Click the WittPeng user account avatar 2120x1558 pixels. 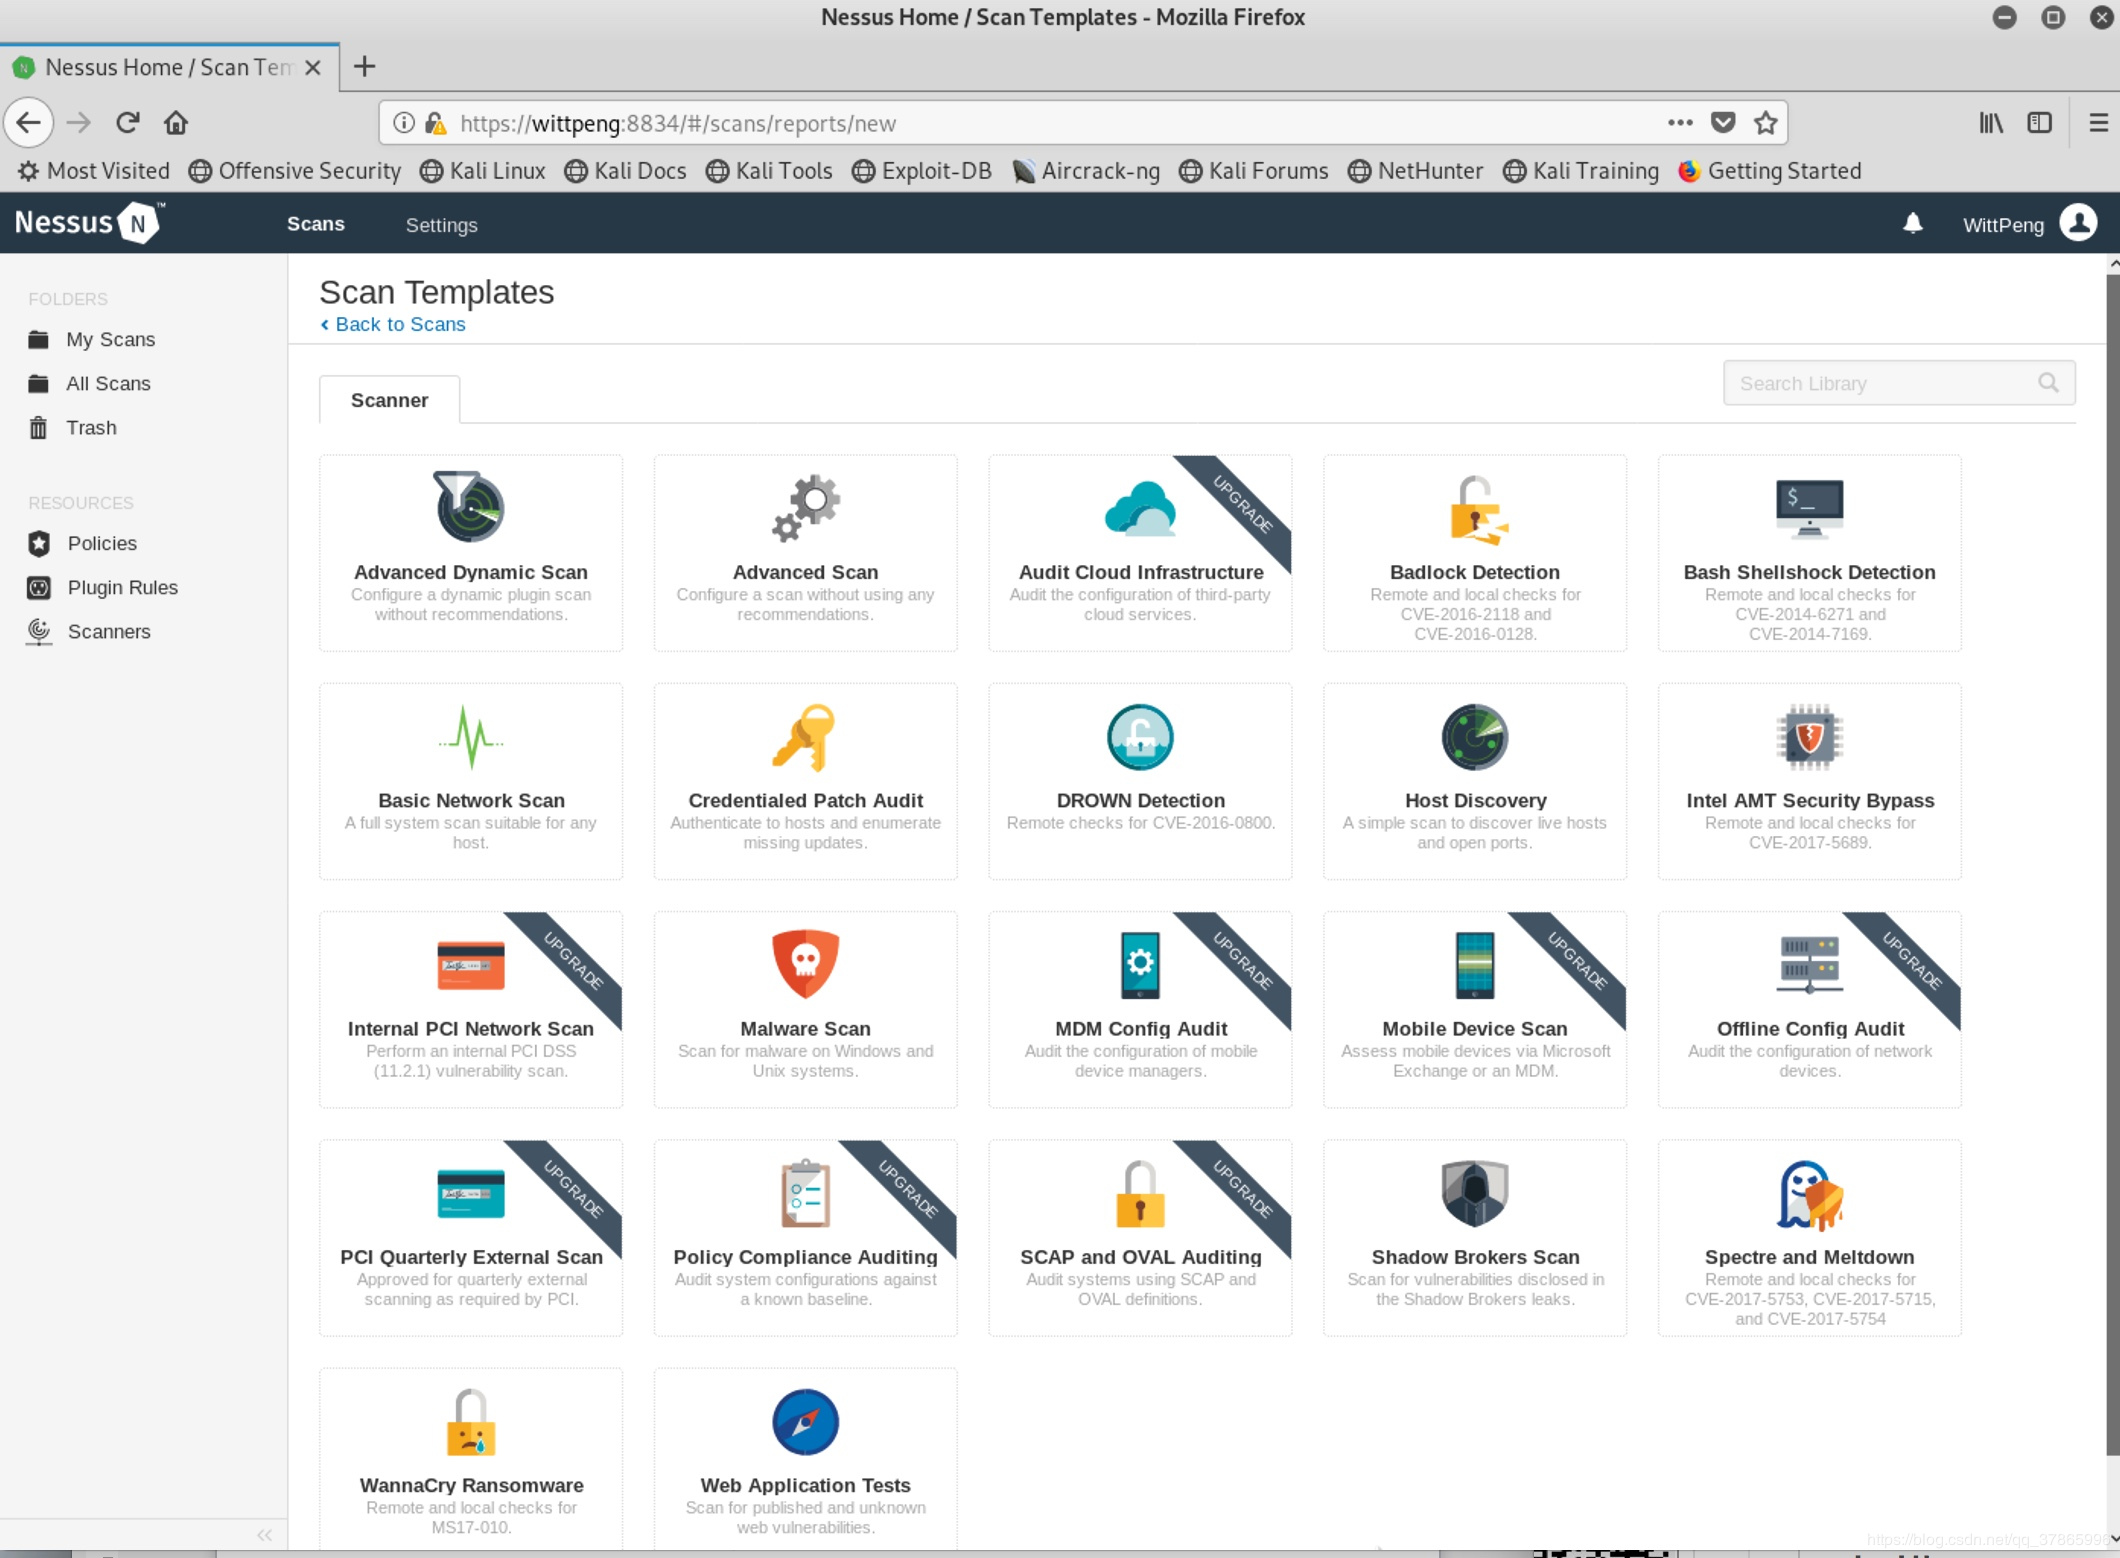2078,224
